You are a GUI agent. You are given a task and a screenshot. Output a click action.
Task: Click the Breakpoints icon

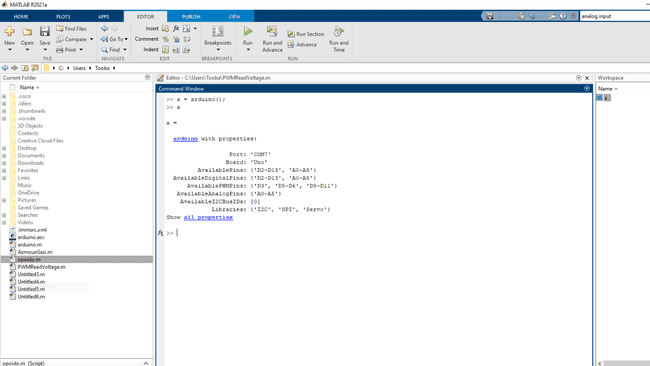coord(218,32)
